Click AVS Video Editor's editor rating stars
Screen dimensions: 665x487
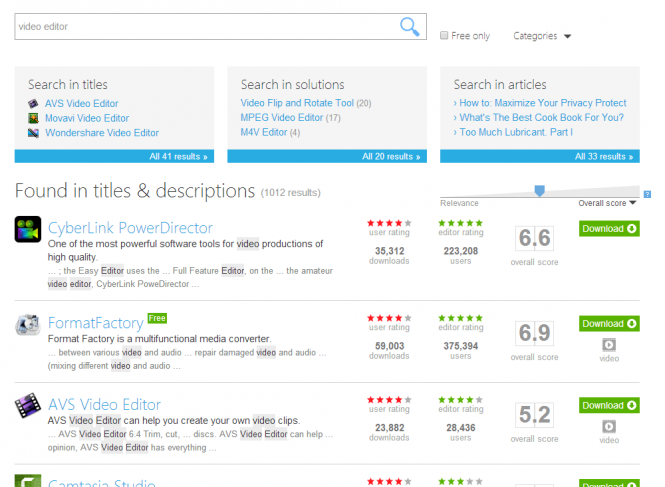click(x=461, y=400)
